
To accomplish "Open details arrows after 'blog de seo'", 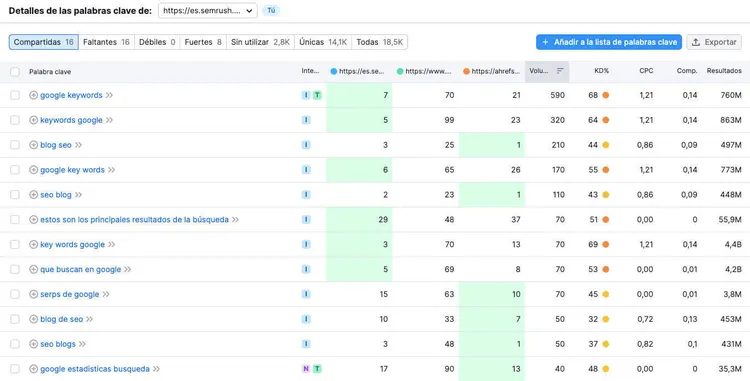I will [x=89, y=319].
